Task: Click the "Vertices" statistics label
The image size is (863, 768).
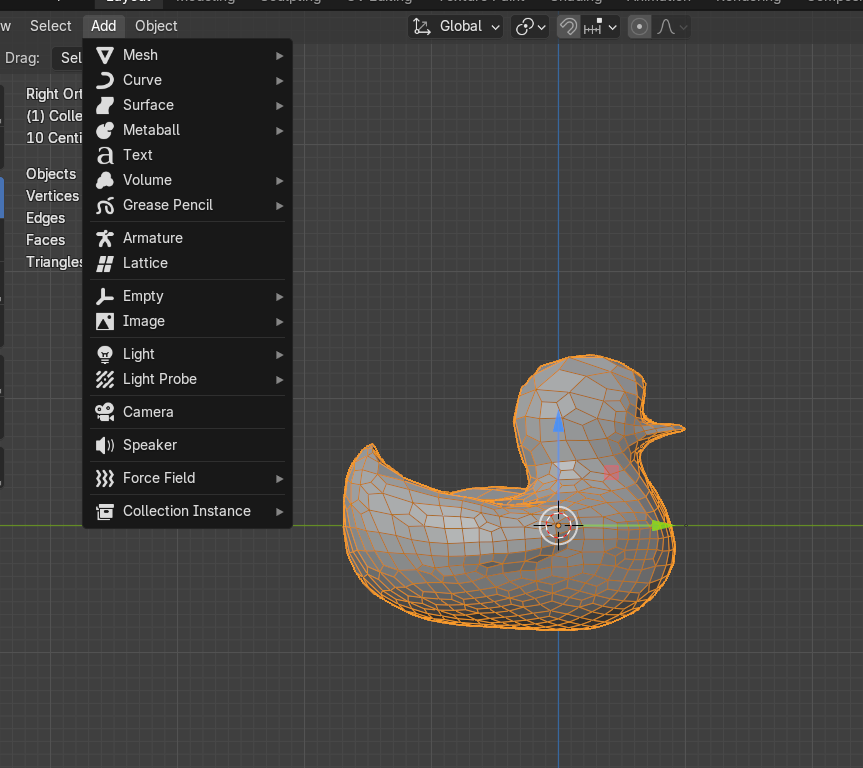Action: [53, 196]
